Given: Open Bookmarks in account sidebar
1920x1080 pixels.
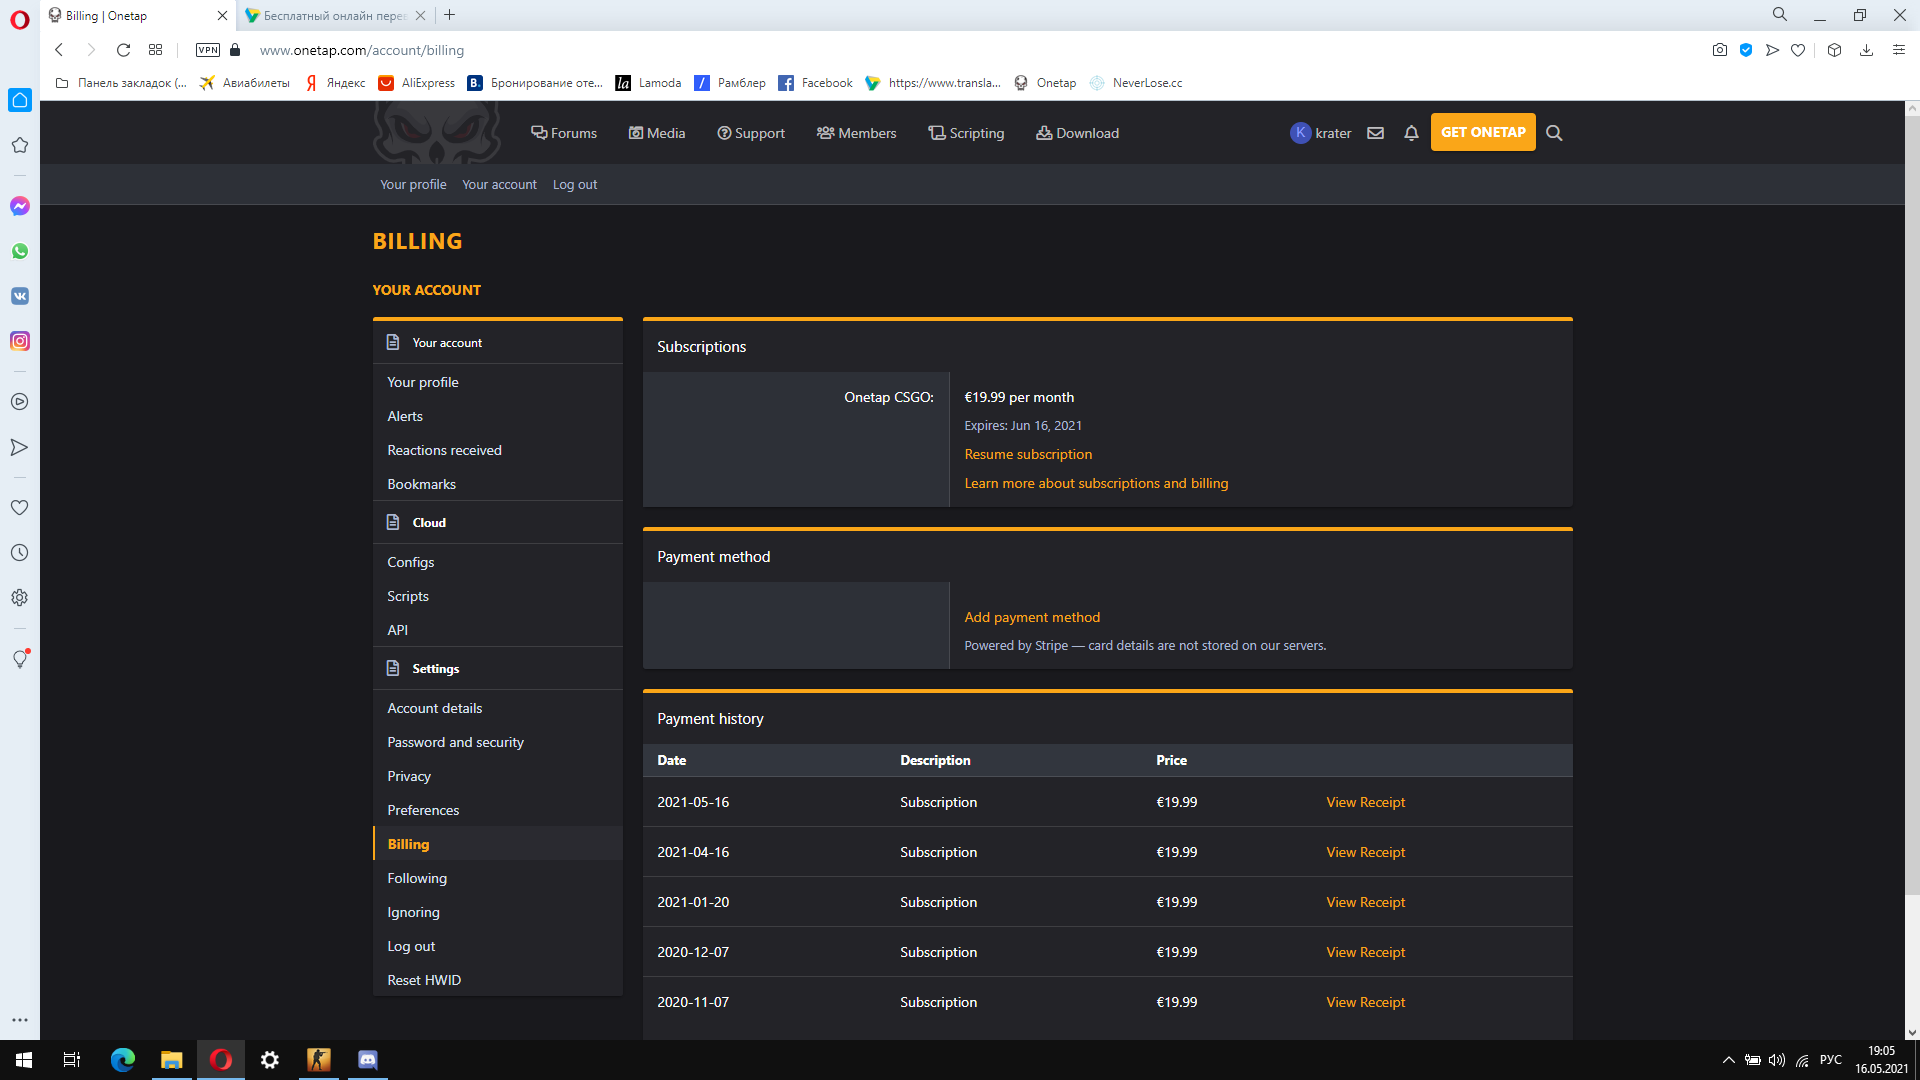Looking at the screenshot, I should tap(498, 484).
